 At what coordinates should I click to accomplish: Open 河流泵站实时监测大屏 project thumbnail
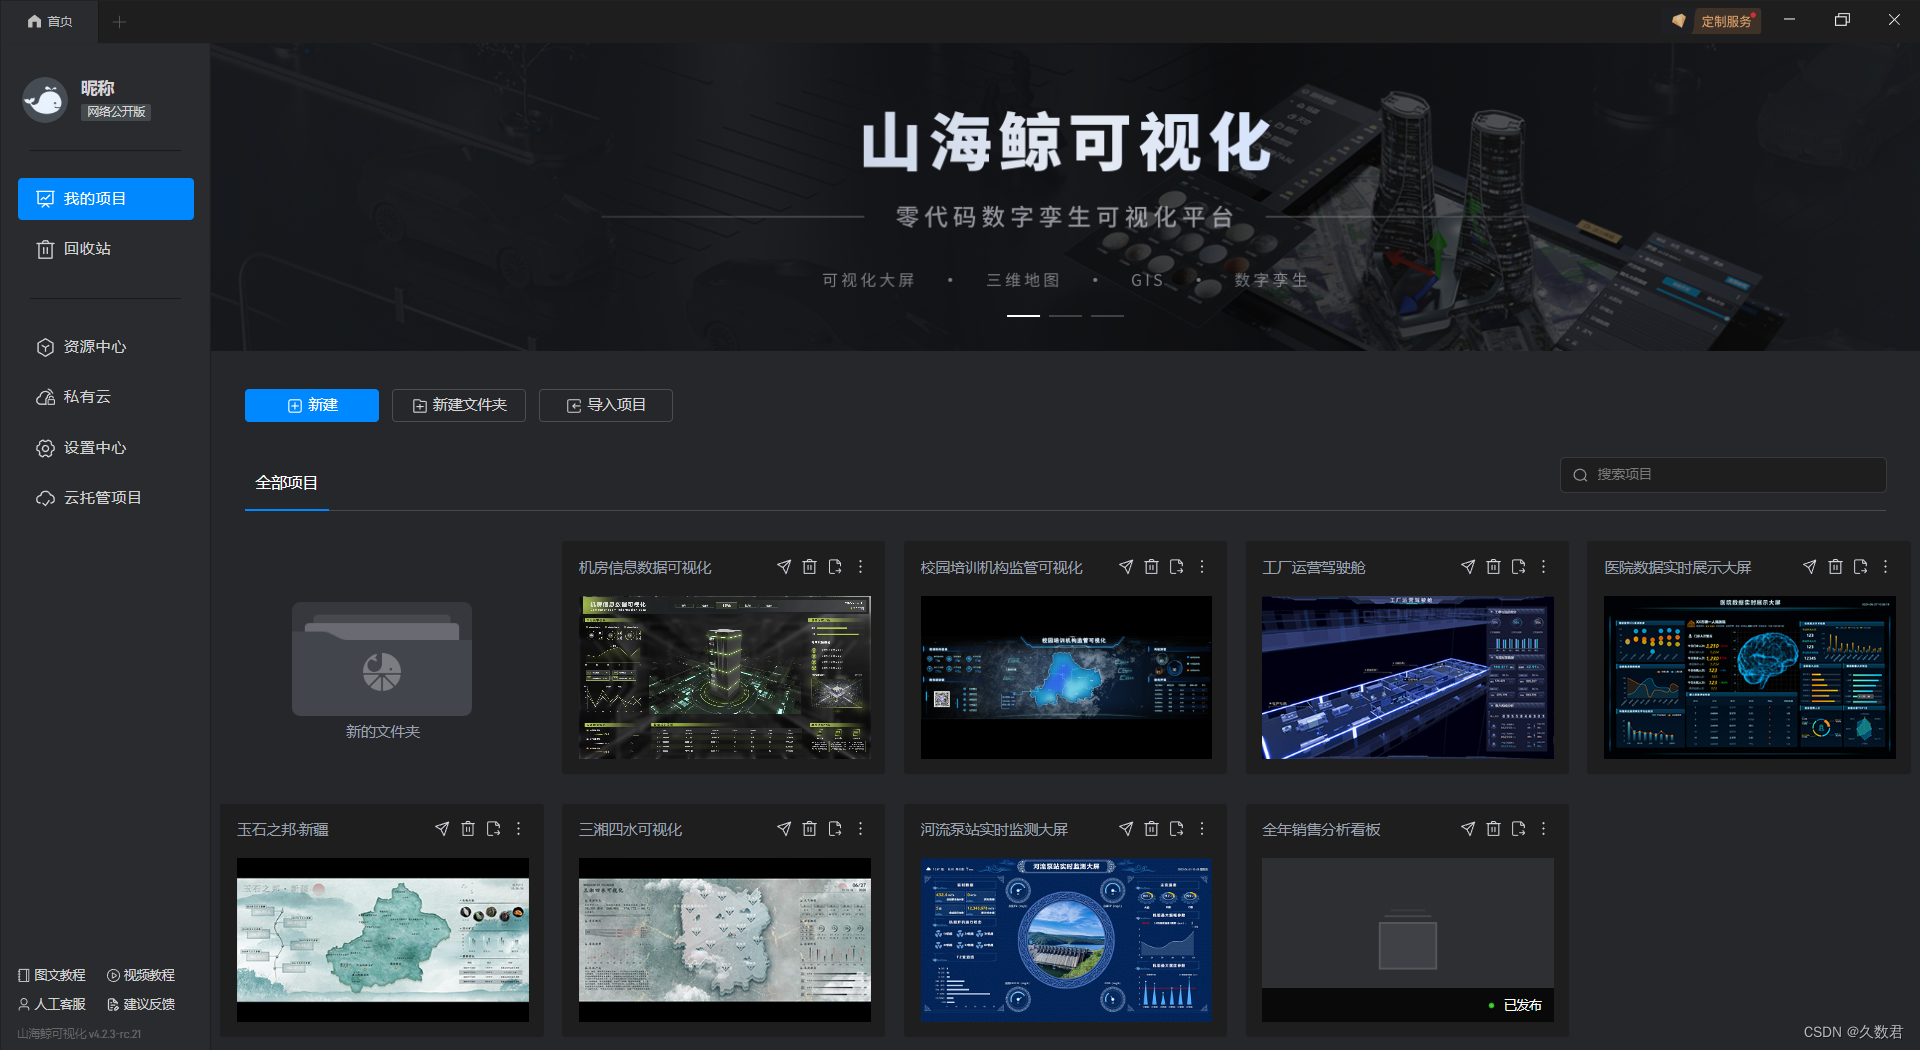(x=1066, y=939)
